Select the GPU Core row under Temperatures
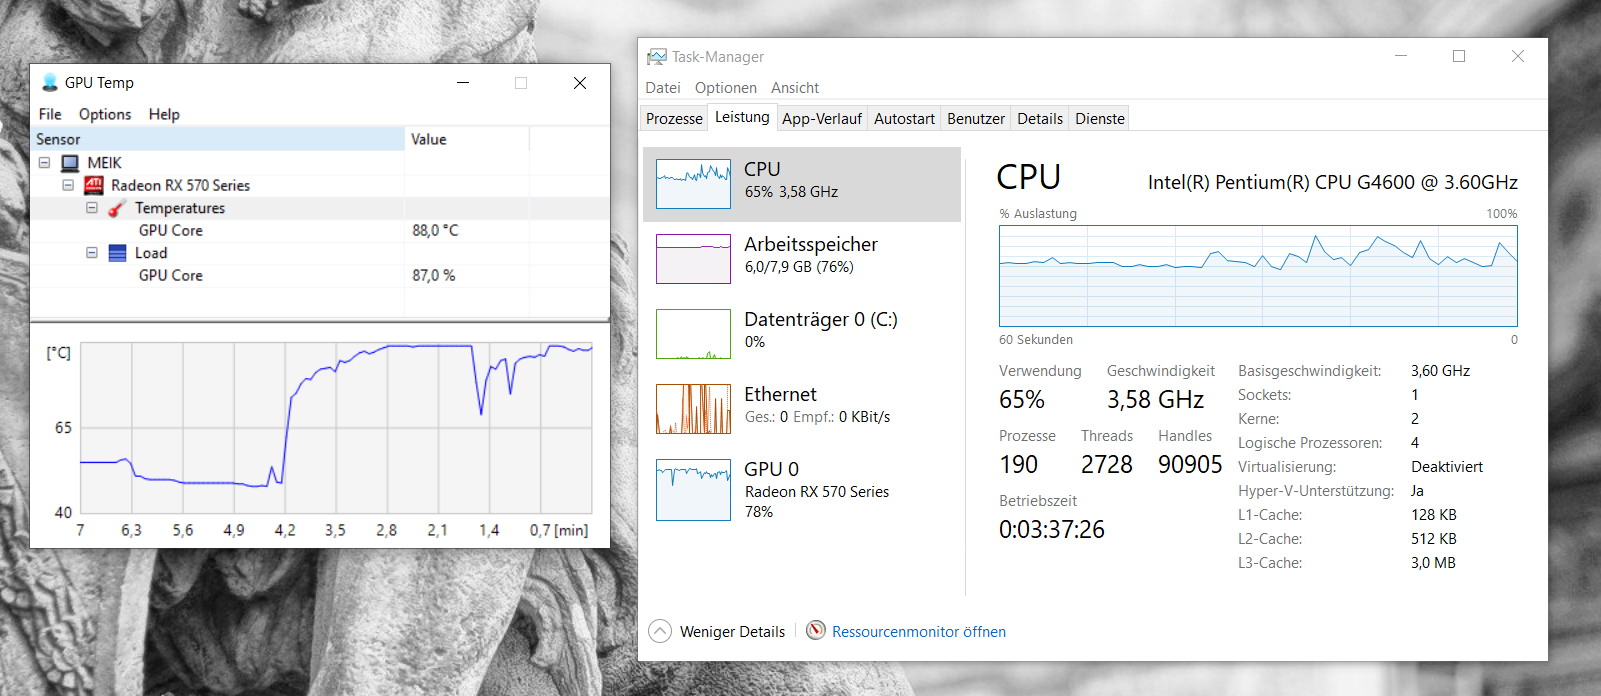Image resolution: width=1601 pixels, height=696 pixels. pos(319,230)
